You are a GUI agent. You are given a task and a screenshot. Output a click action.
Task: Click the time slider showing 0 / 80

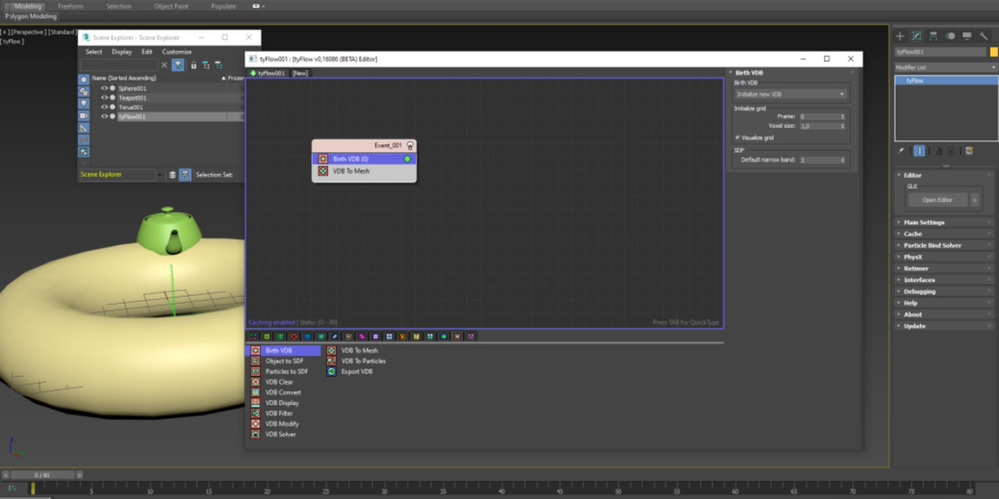click(43, 475)
